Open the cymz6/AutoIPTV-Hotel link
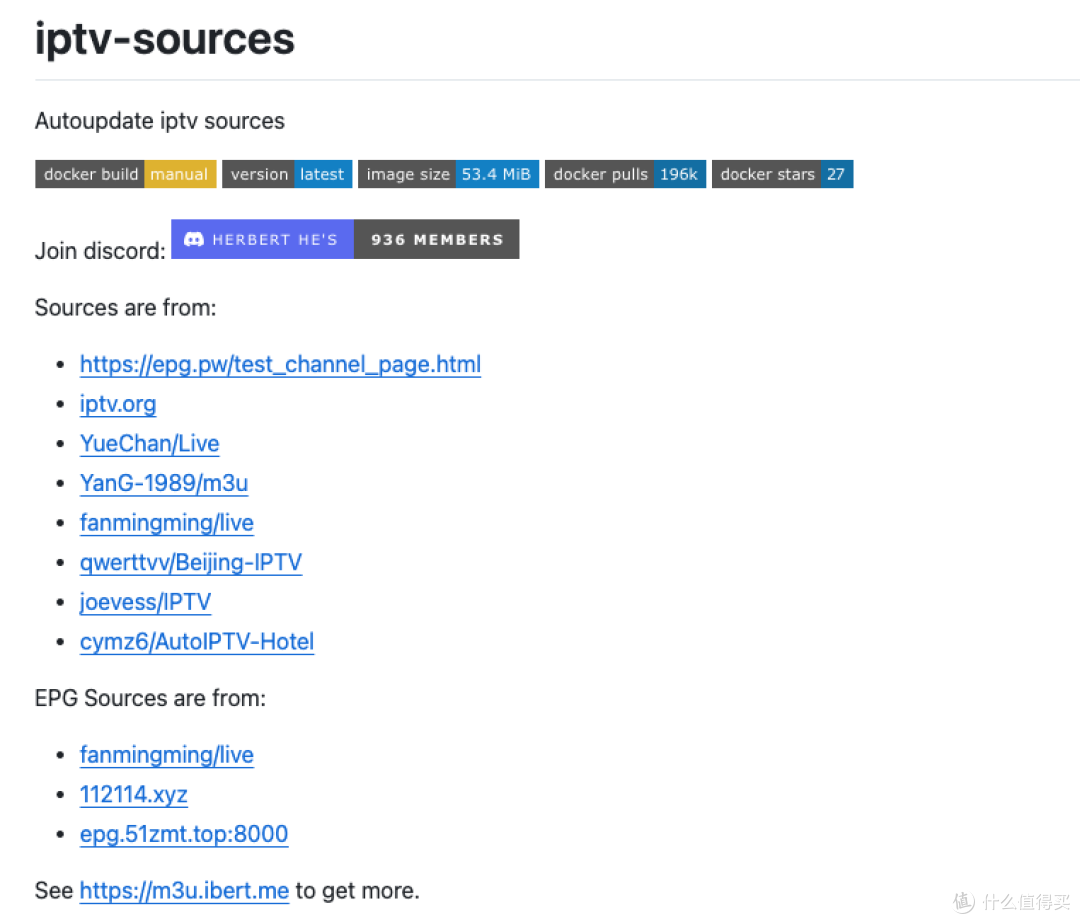 click(x=197, y=642)
